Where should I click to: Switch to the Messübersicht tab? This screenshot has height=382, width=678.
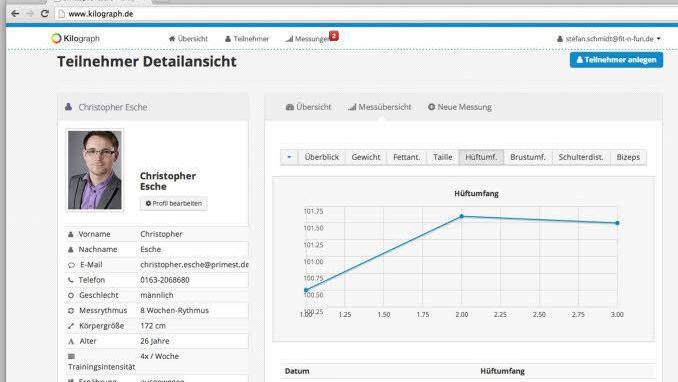click(x=380, y=107)
